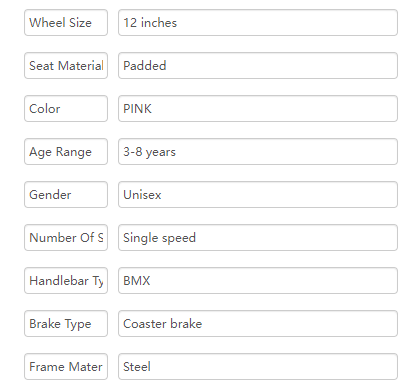Place cursor after the word Padded
The image size is (412, 387).
(x=167, y=66)
